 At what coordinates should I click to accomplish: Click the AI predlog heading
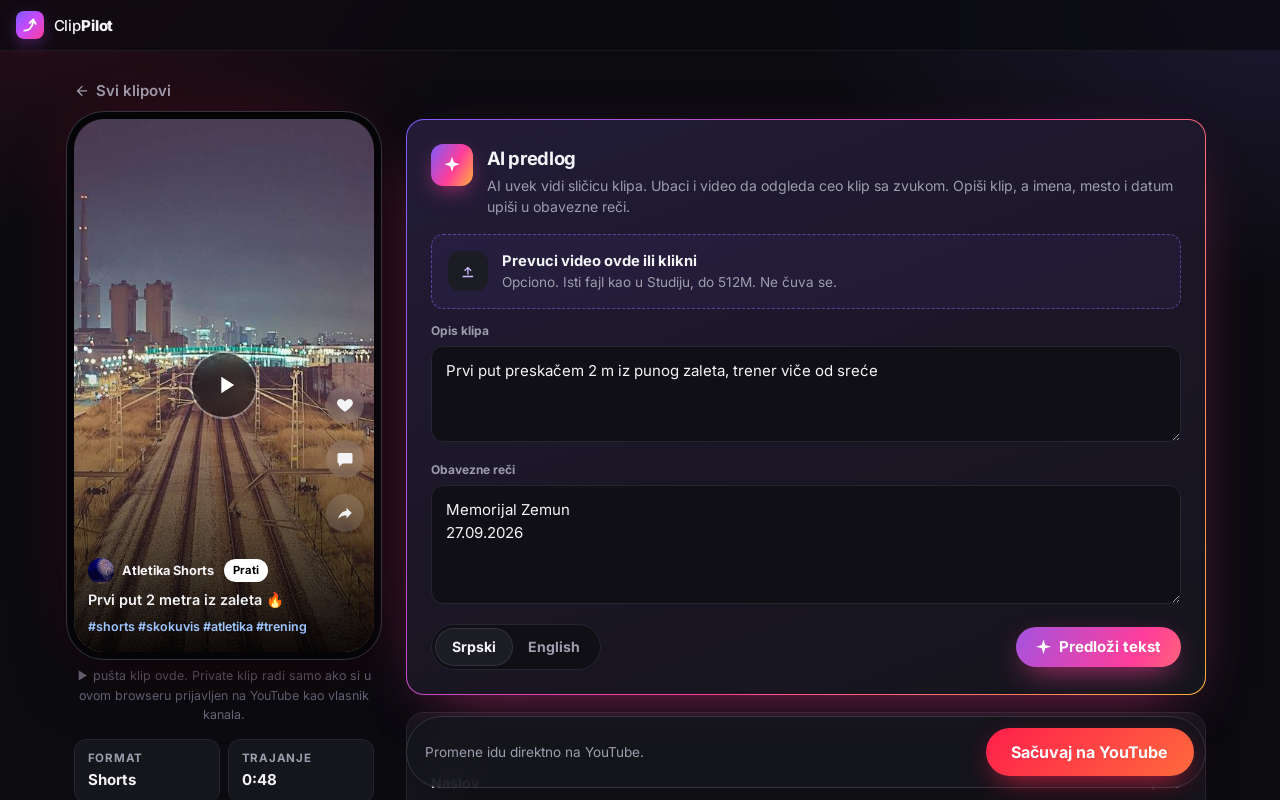coord(531,158)
